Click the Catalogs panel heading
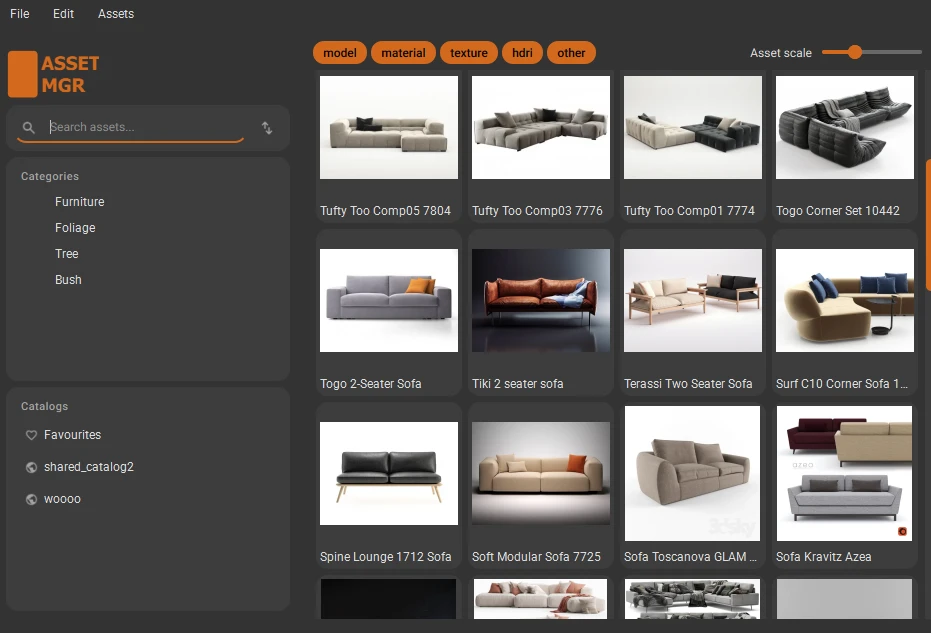This screenshot has height=633, width=931. click(x=45, y=407)
